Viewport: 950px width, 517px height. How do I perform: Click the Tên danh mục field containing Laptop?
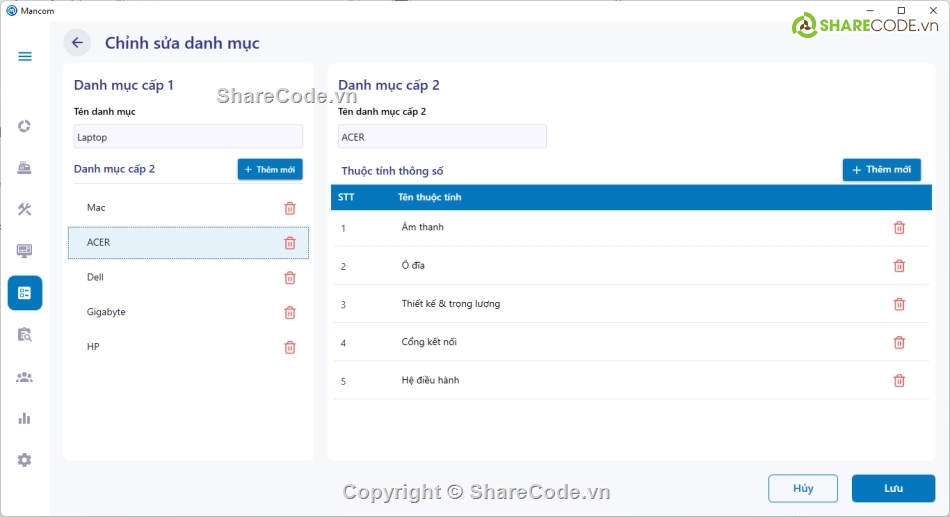pyautogui.click(x=188, y=137)
